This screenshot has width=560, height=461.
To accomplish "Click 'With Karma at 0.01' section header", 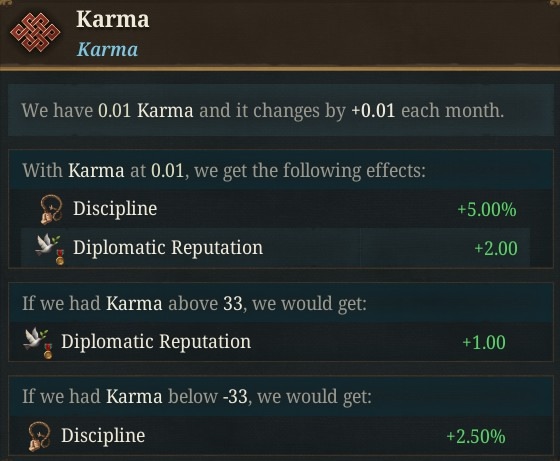I will coord(224,170).
